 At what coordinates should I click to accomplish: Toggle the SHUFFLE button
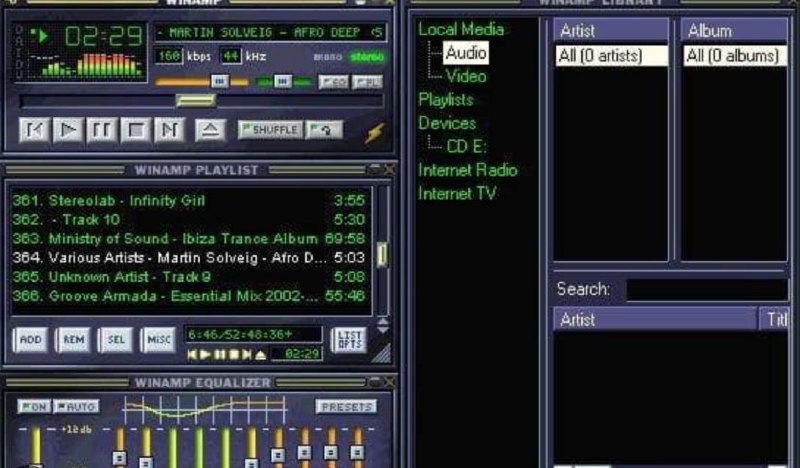[270, 130]
